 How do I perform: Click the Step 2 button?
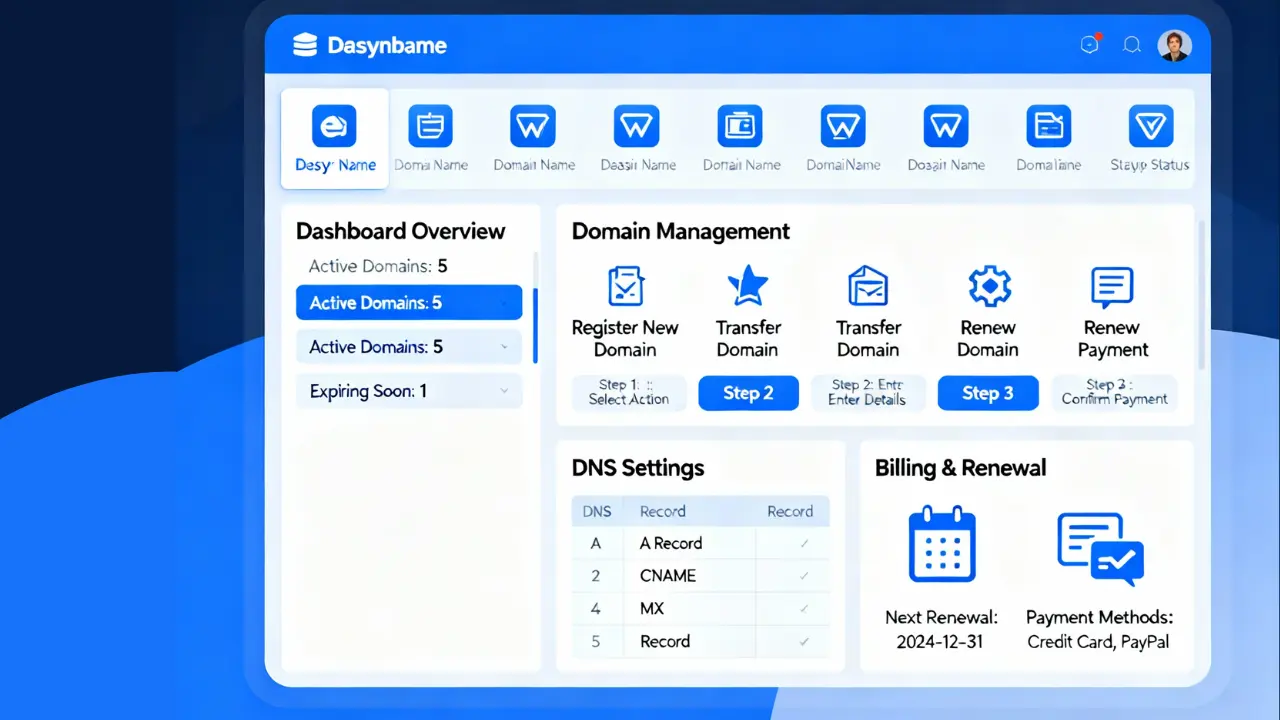[x=748, y=393]
